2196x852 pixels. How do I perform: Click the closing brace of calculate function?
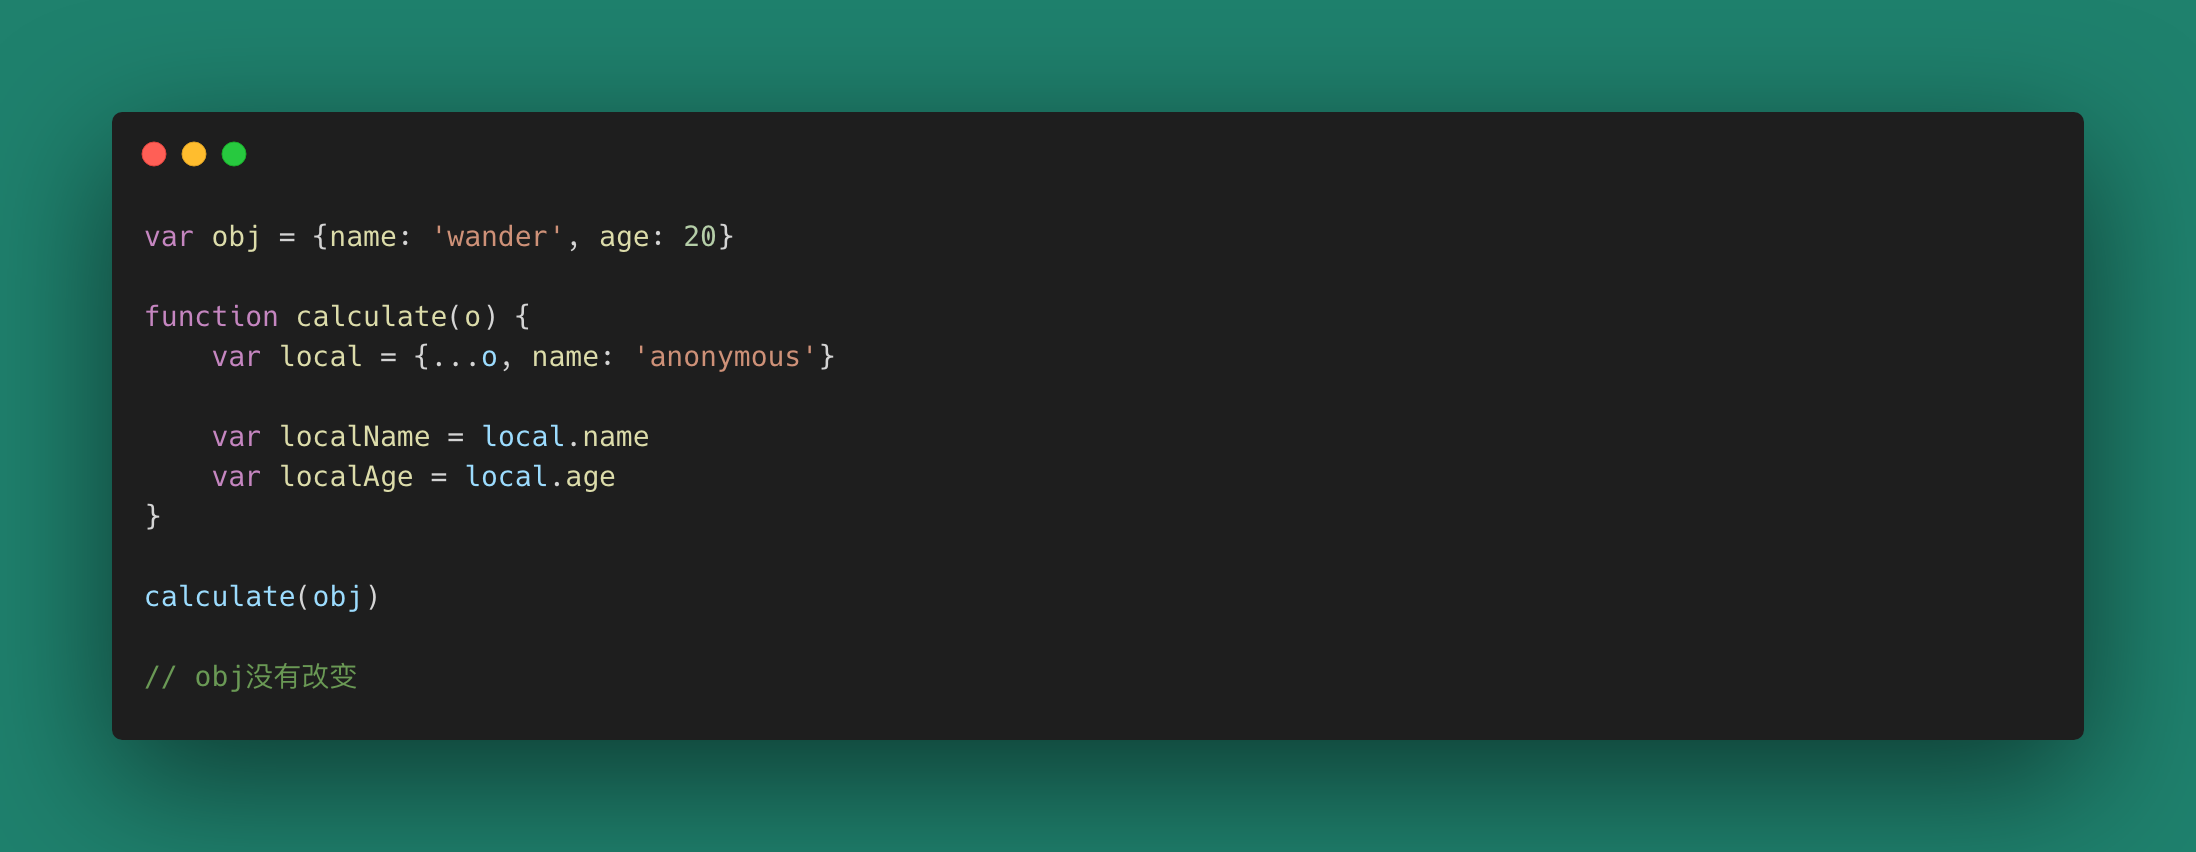(x=153, y=517)
